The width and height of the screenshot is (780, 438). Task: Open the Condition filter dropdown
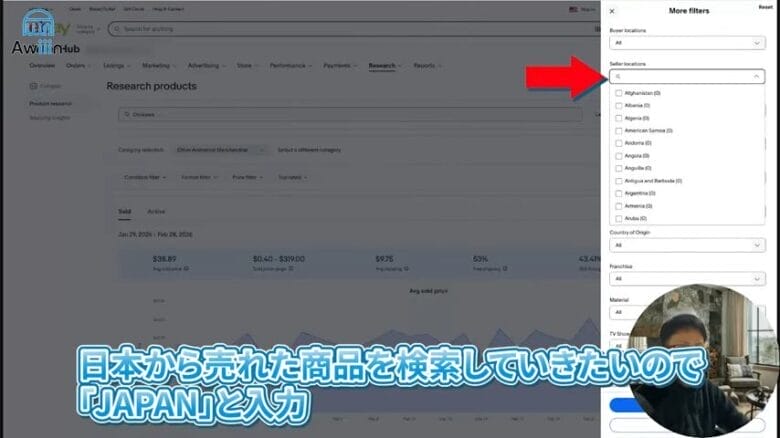click(x=145, y=177)
